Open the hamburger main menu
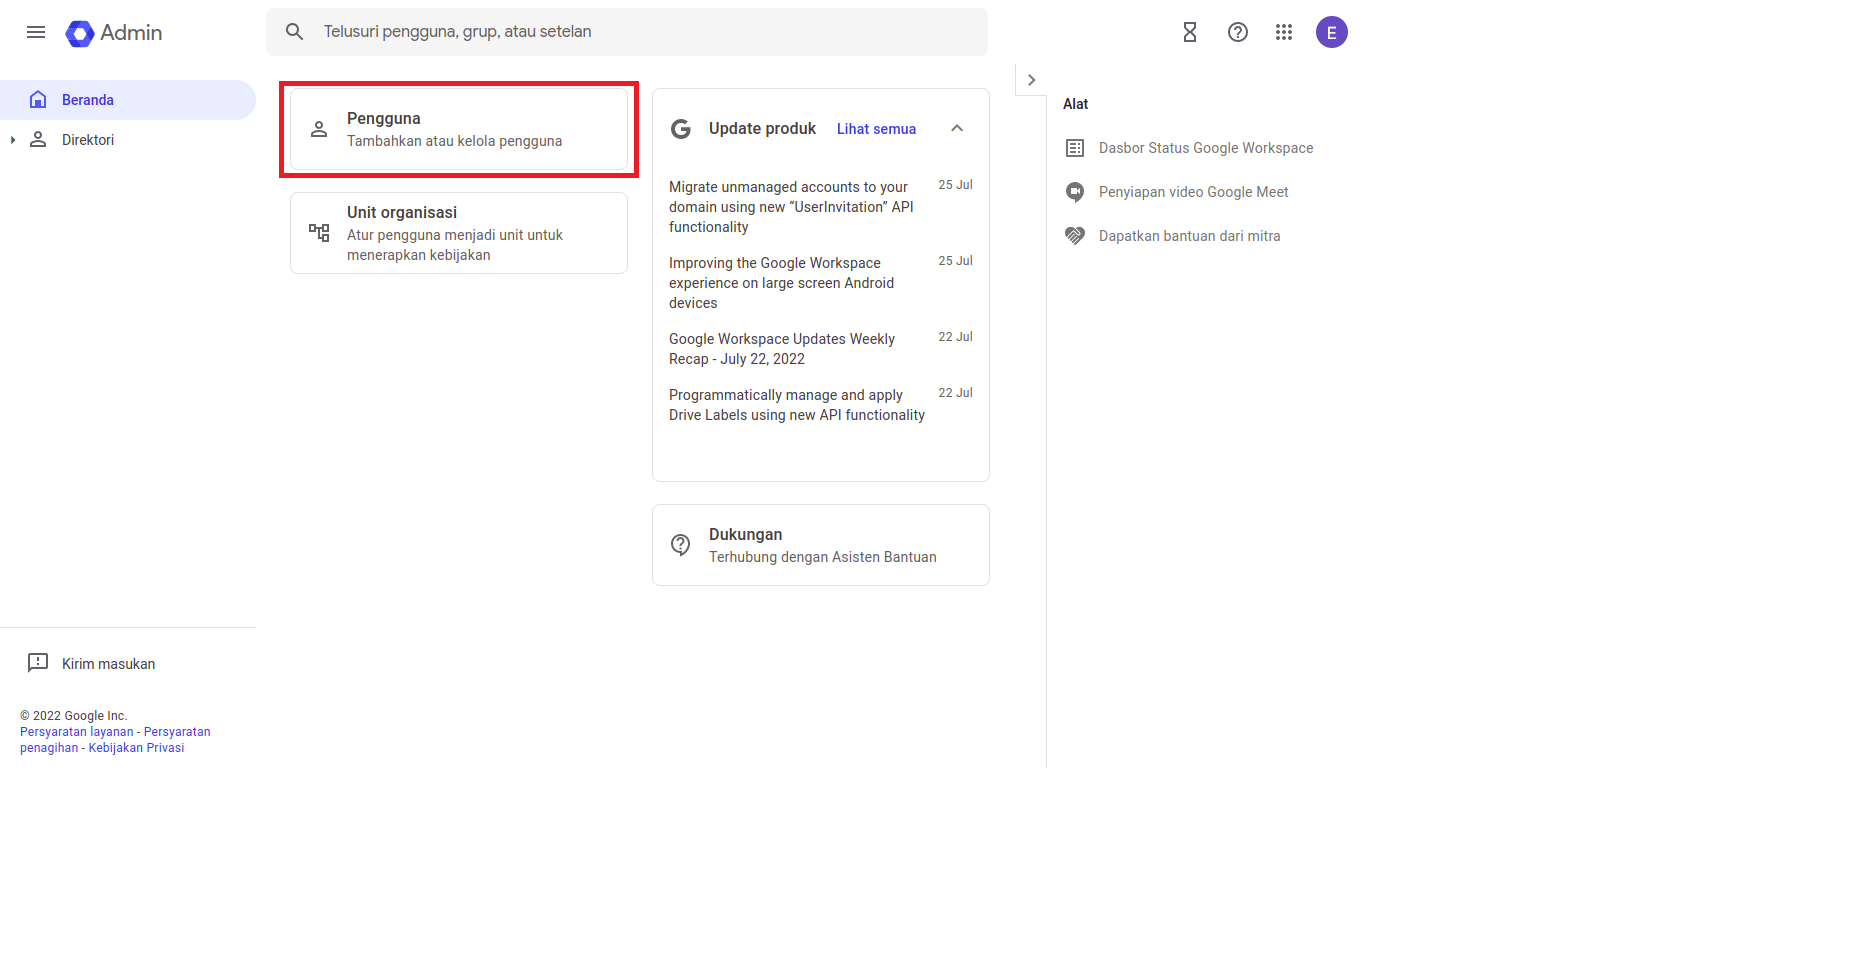 tap(36, 32)
